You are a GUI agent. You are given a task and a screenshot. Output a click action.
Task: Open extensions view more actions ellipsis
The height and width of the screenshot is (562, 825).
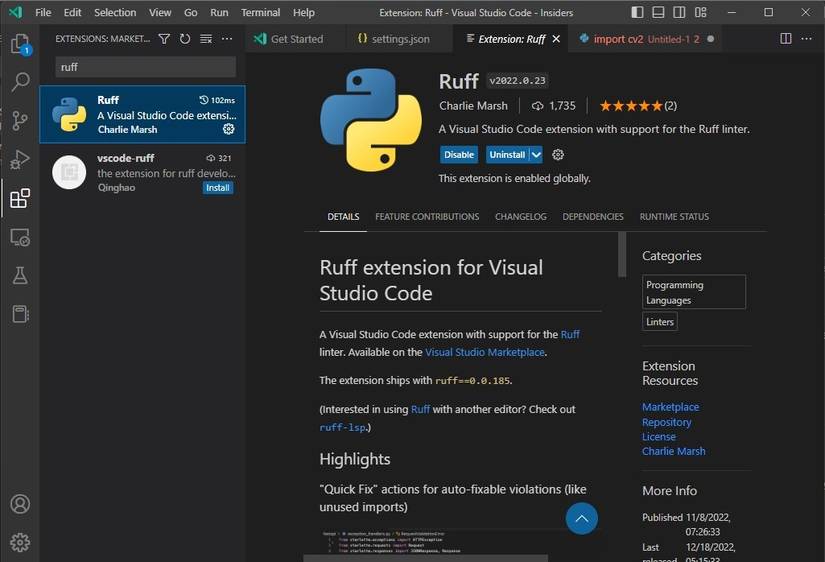point(227,39)
